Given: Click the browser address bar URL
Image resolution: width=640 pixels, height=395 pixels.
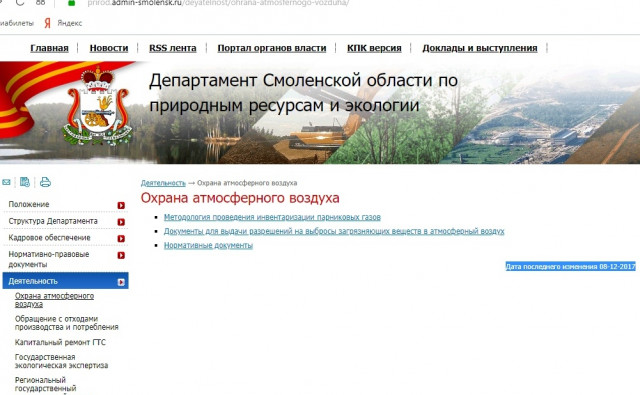Looking at the screenshot, I should (218, 3).
